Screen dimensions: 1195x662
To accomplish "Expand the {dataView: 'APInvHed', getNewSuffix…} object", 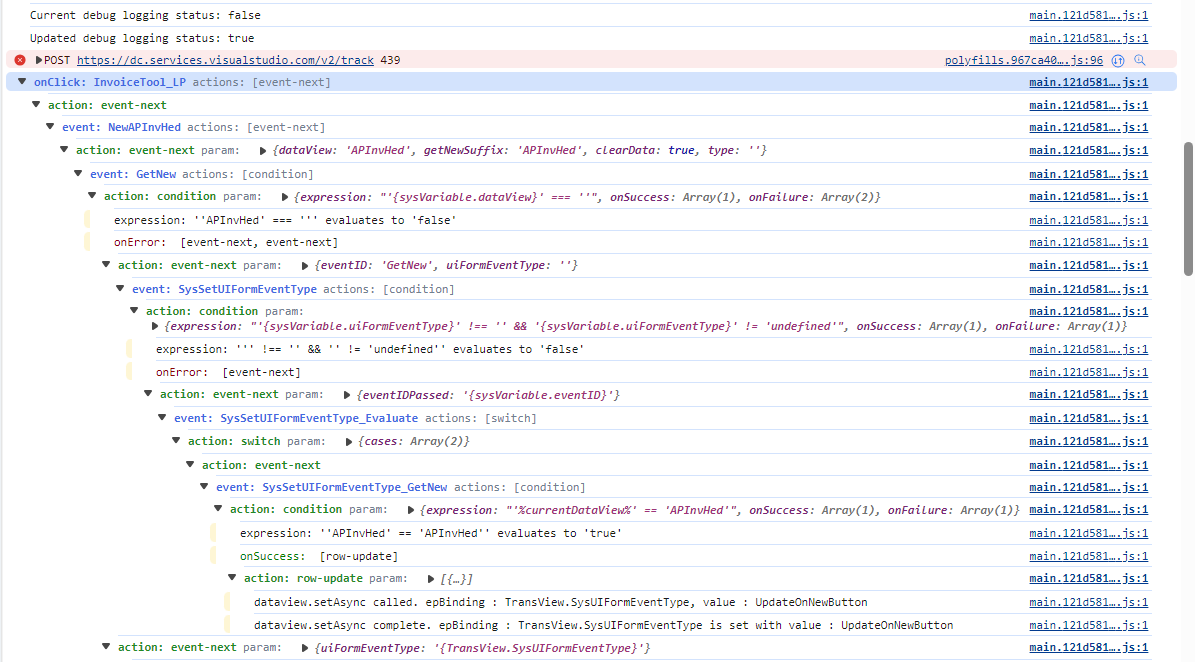I will 263,151.
